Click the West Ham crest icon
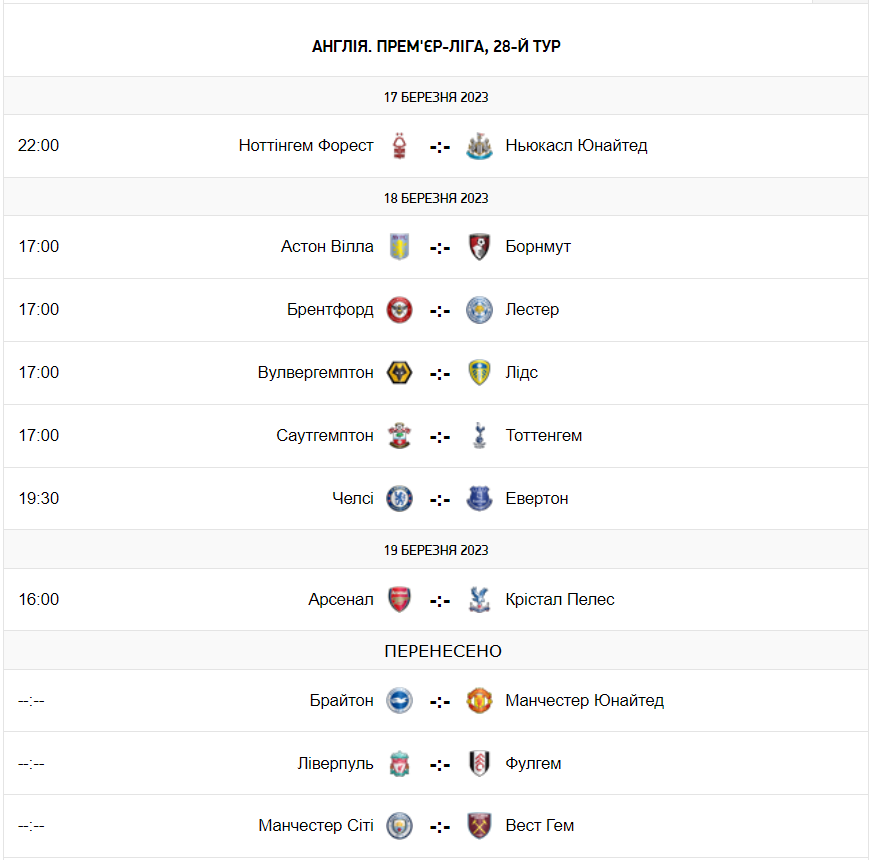The image size is (871, 860). 479,826
